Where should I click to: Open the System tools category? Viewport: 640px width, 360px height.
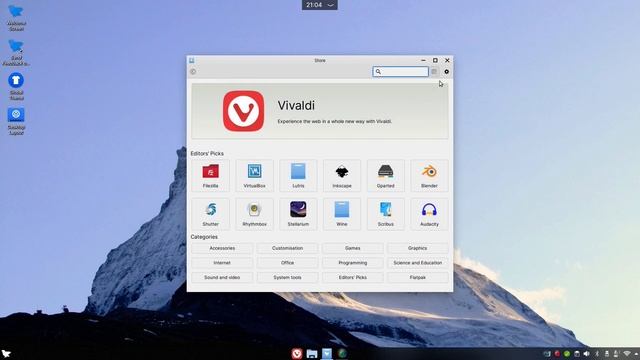point(287,278)
